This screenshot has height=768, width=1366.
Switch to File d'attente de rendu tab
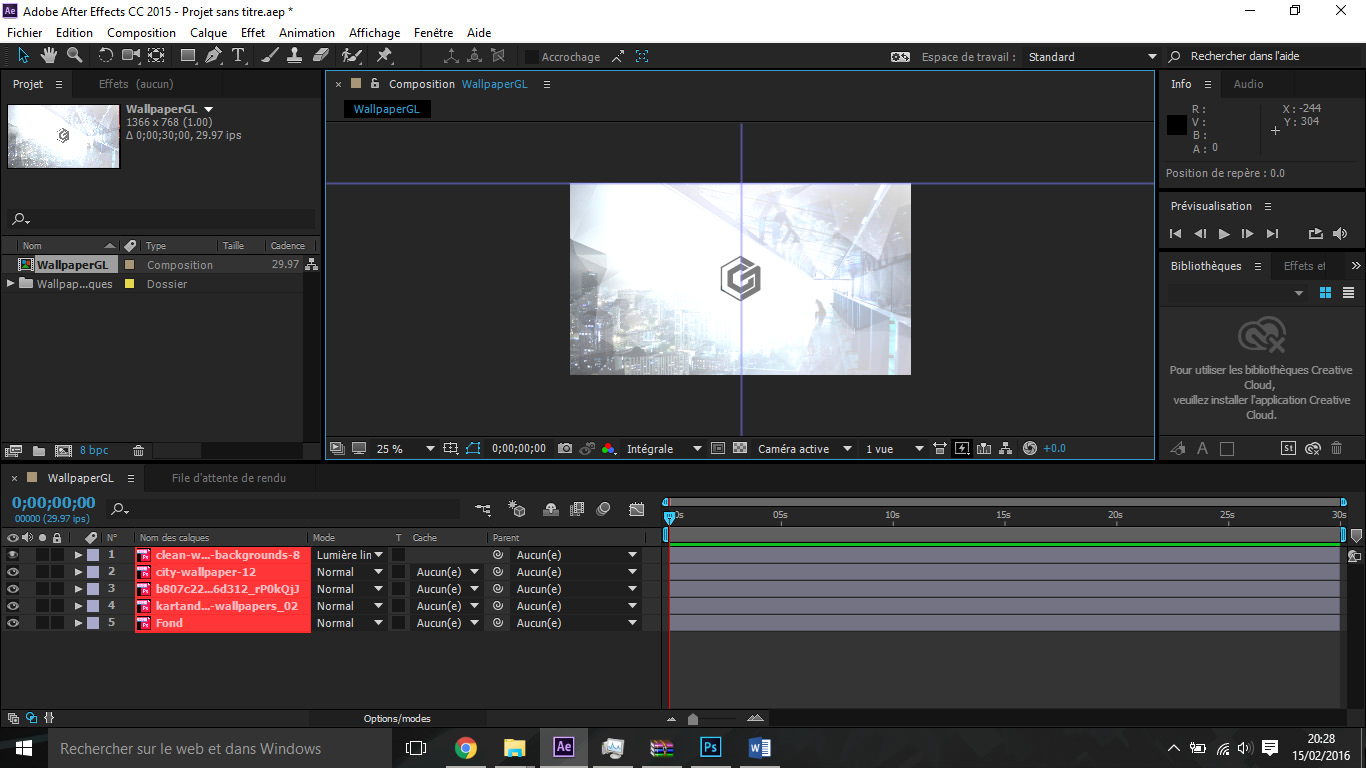pos(229,478)
